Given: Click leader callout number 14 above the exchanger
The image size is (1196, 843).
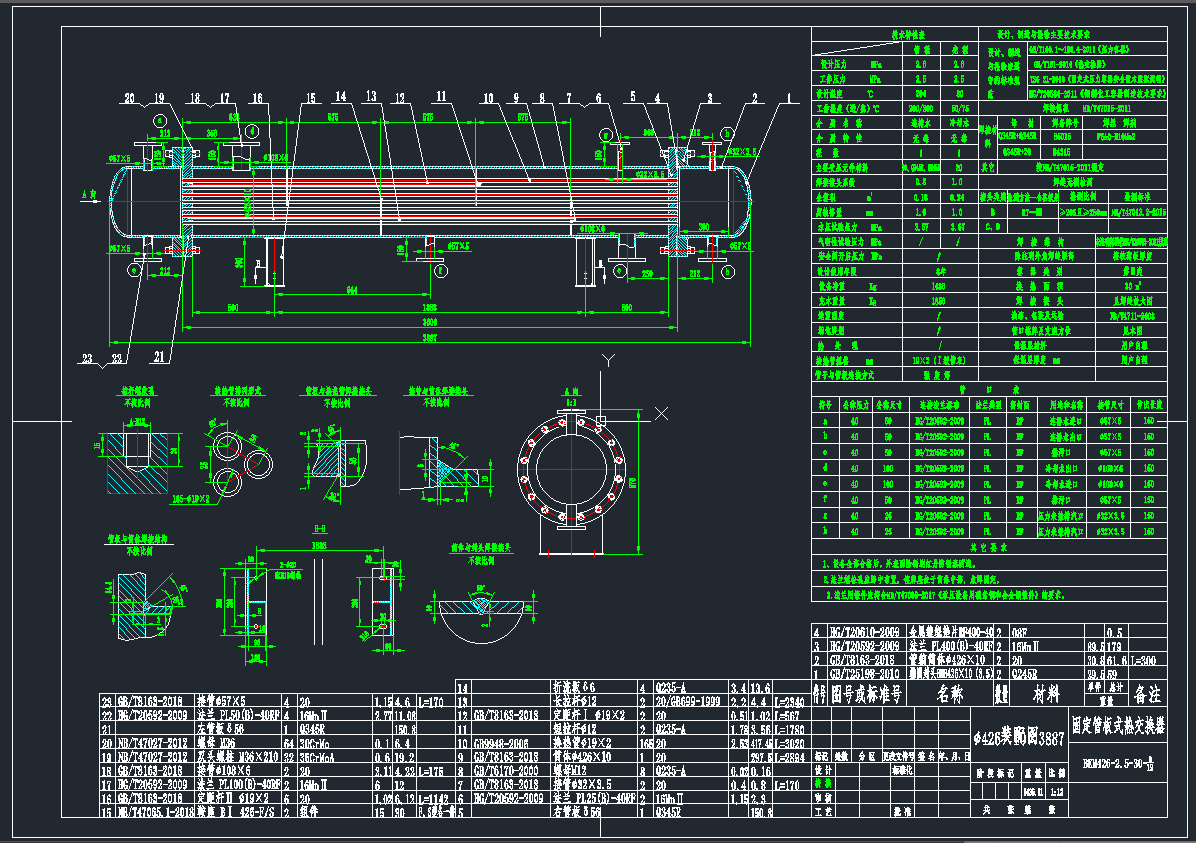Looking at the screenshot, I should pyautogui.click(x=340, y=96).
